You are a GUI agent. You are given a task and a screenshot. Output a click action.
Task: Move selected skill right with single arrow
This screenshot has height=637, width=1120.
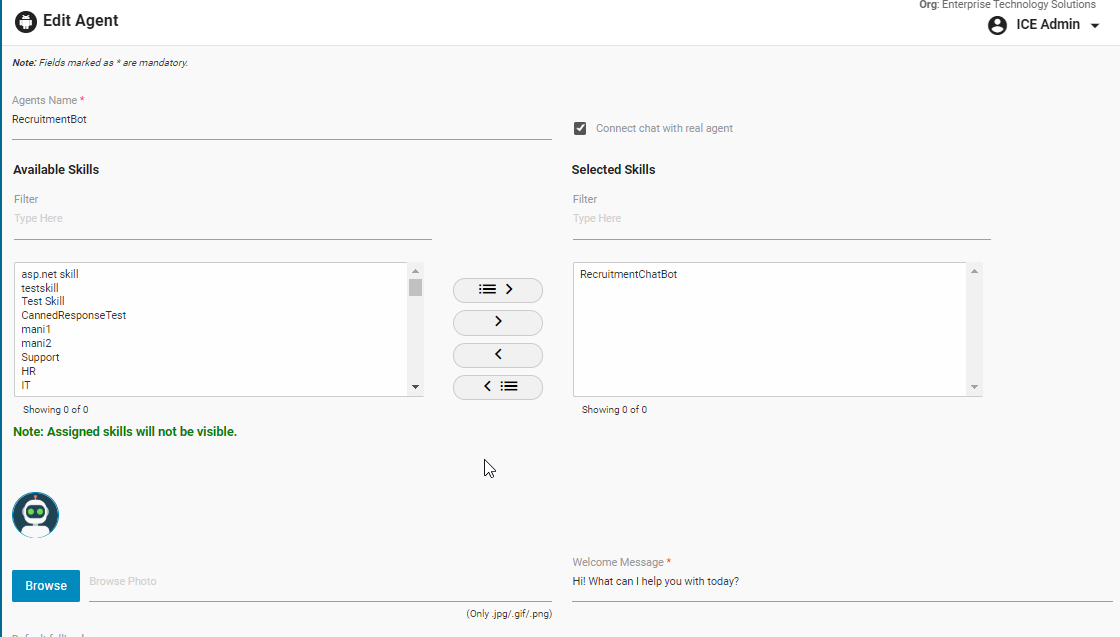pyautogui.click(x=497, y=322)
